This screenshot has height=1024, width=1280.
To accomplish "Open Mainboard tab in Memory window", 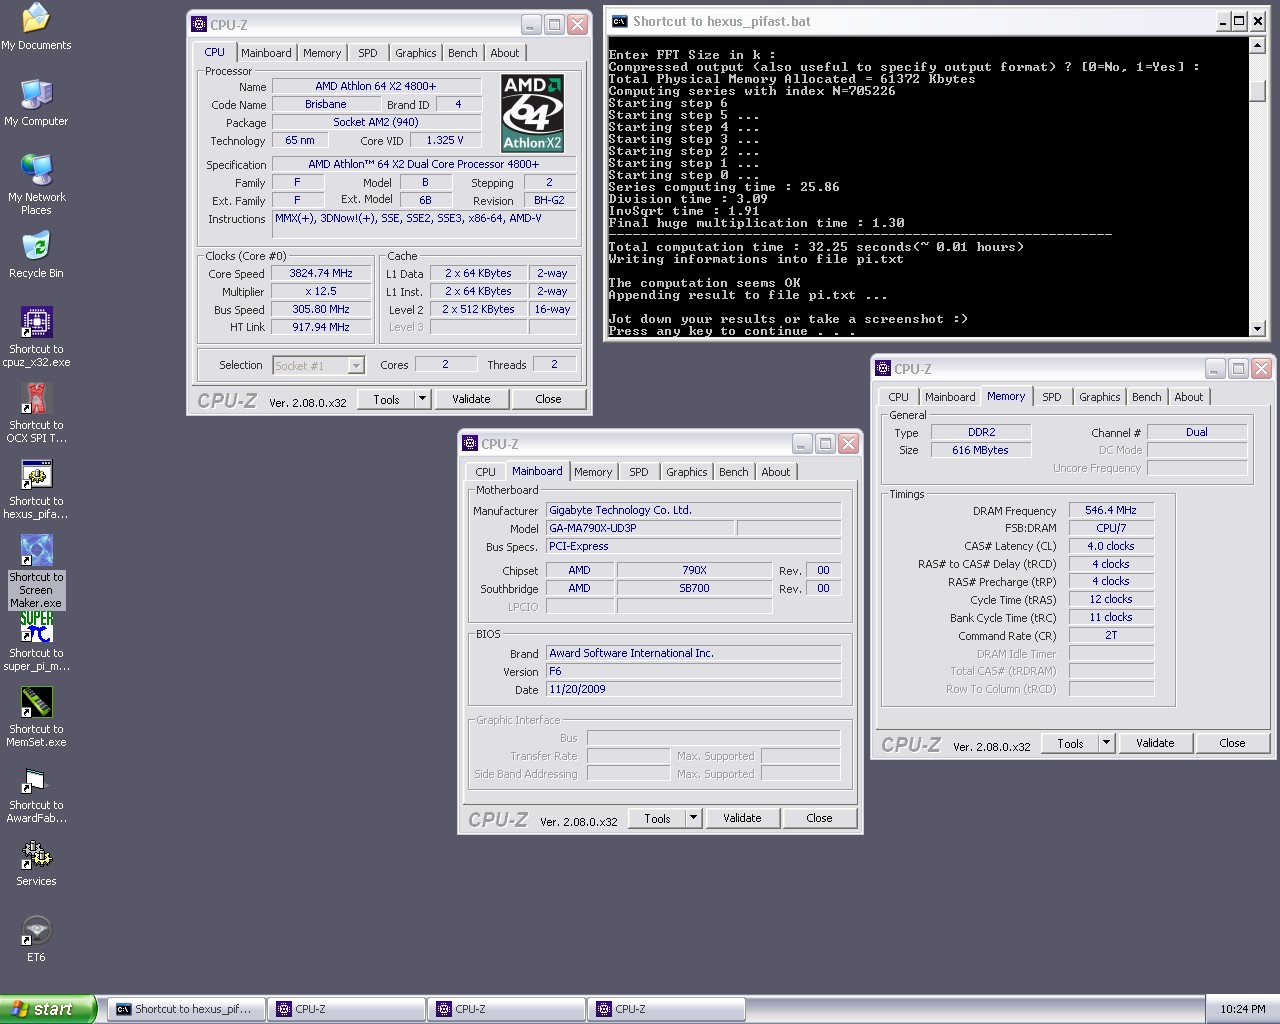I will pos(950,397).
